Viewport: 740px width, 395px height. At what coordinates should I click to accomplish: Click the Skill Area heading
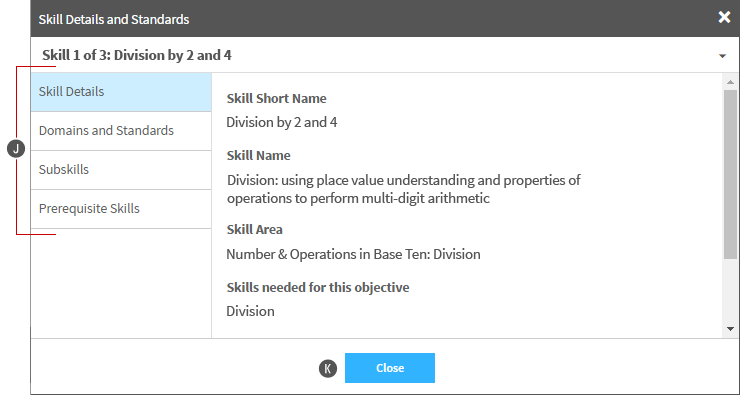[x=254, y=230]
